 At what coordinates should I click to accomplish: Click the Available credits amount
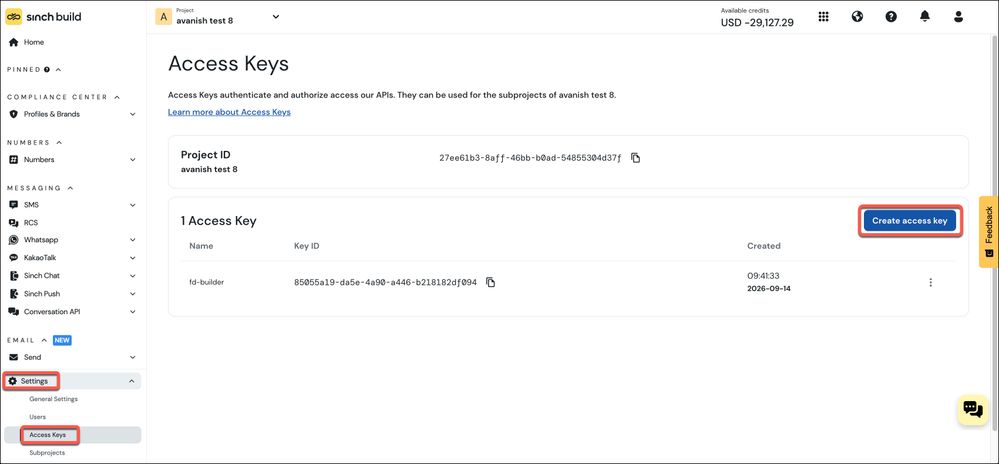(x=757, y=22)
